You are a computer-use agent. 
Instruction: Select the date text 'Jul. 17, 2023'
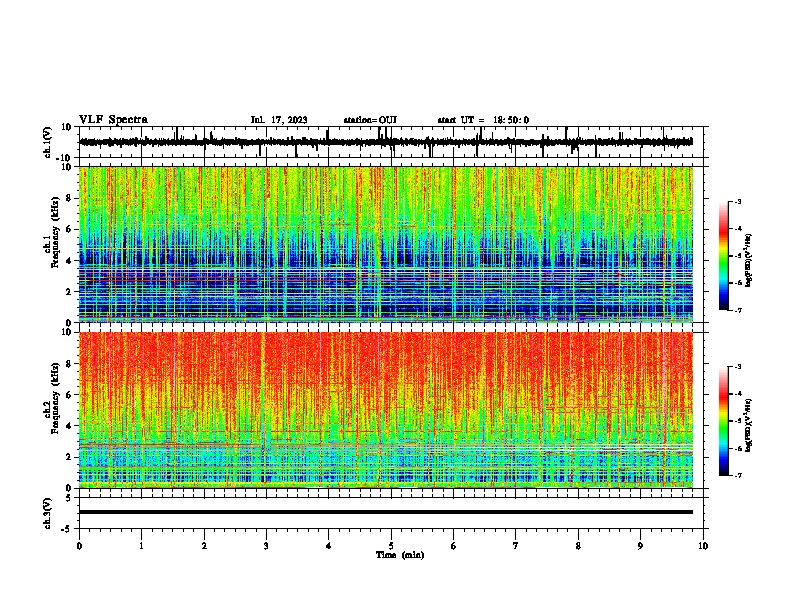click(279, 120)
